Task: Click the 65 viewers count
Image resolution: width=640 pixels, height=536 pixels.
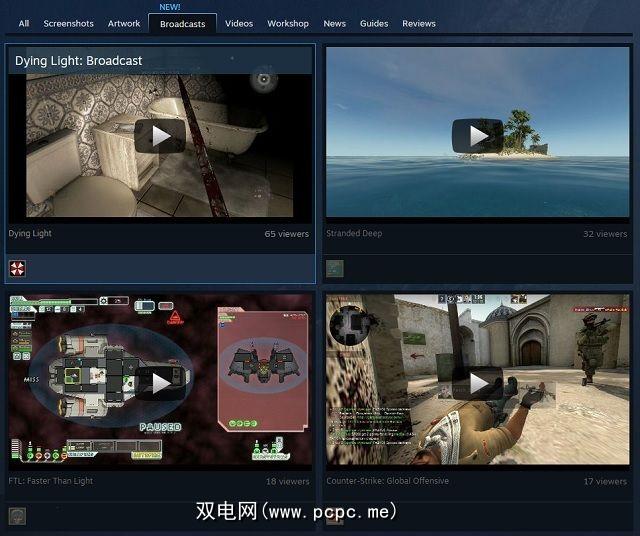Action: pyautogui.click(x=287, y=234)
